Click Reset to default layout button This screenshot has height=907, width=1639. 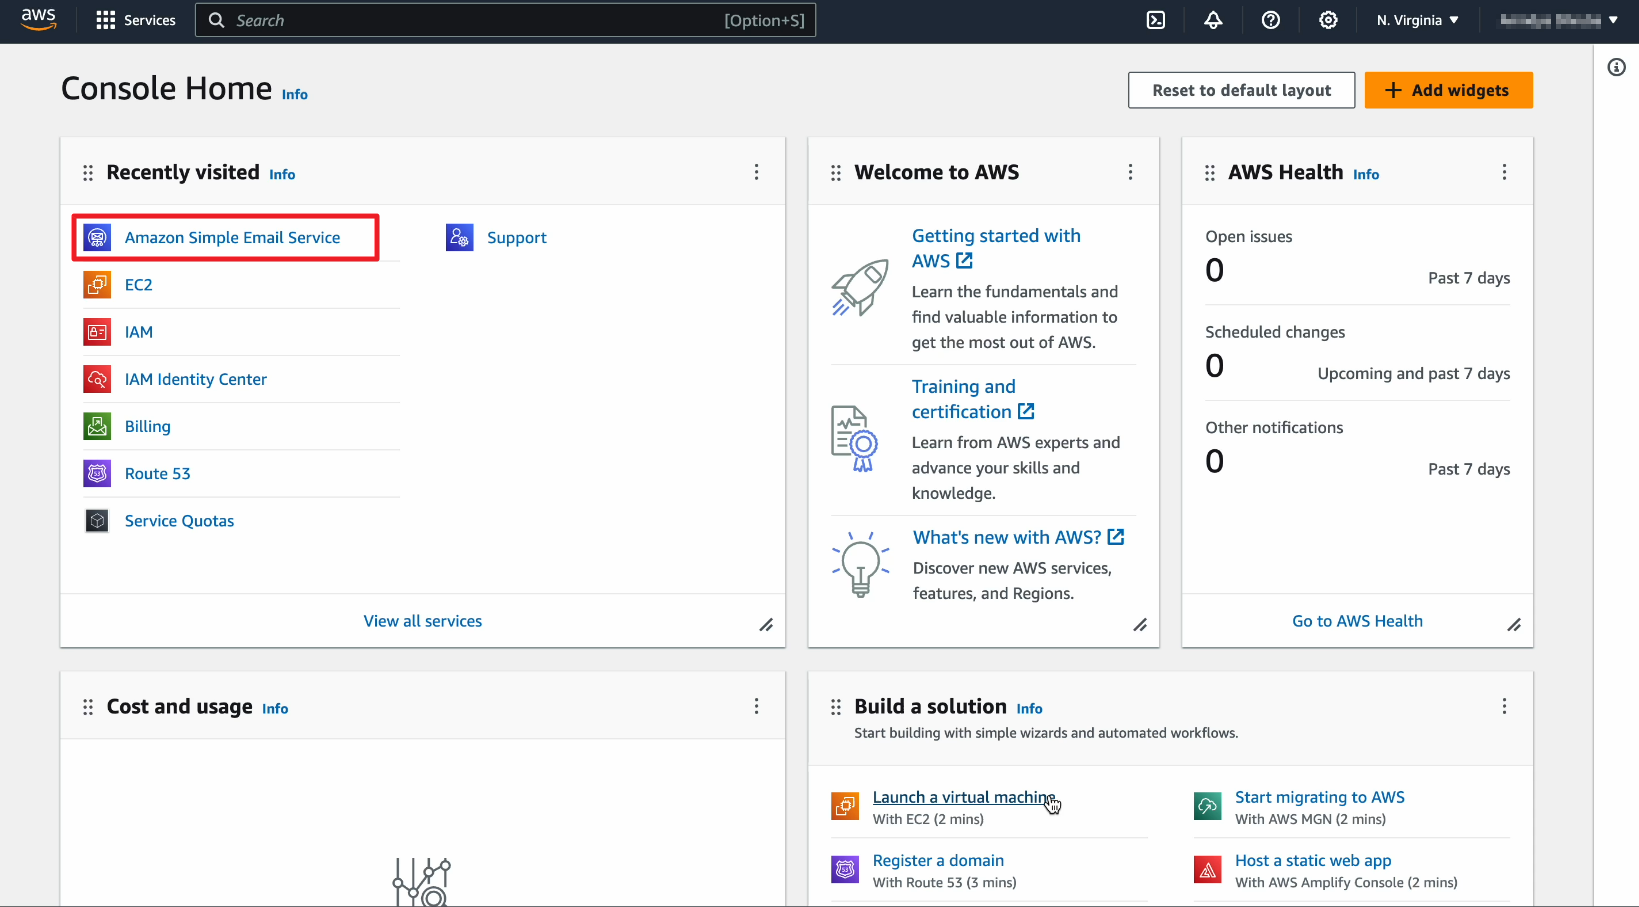[1241, 90]
